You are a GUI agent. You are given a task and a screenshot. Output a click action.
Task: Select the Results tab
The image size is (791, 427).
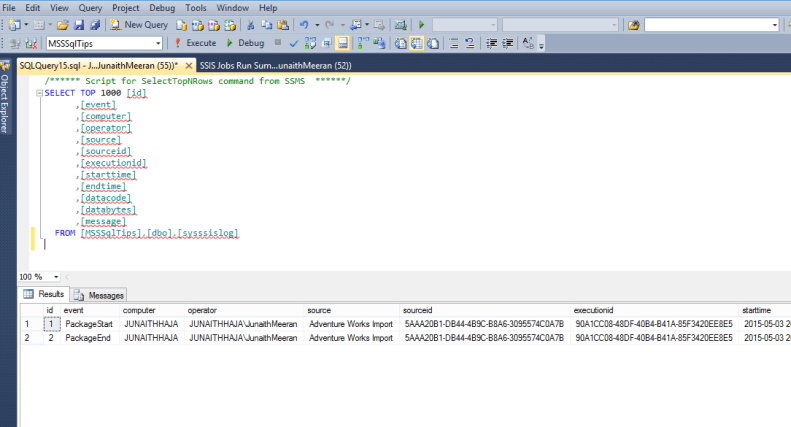click(x=44, y=294)
